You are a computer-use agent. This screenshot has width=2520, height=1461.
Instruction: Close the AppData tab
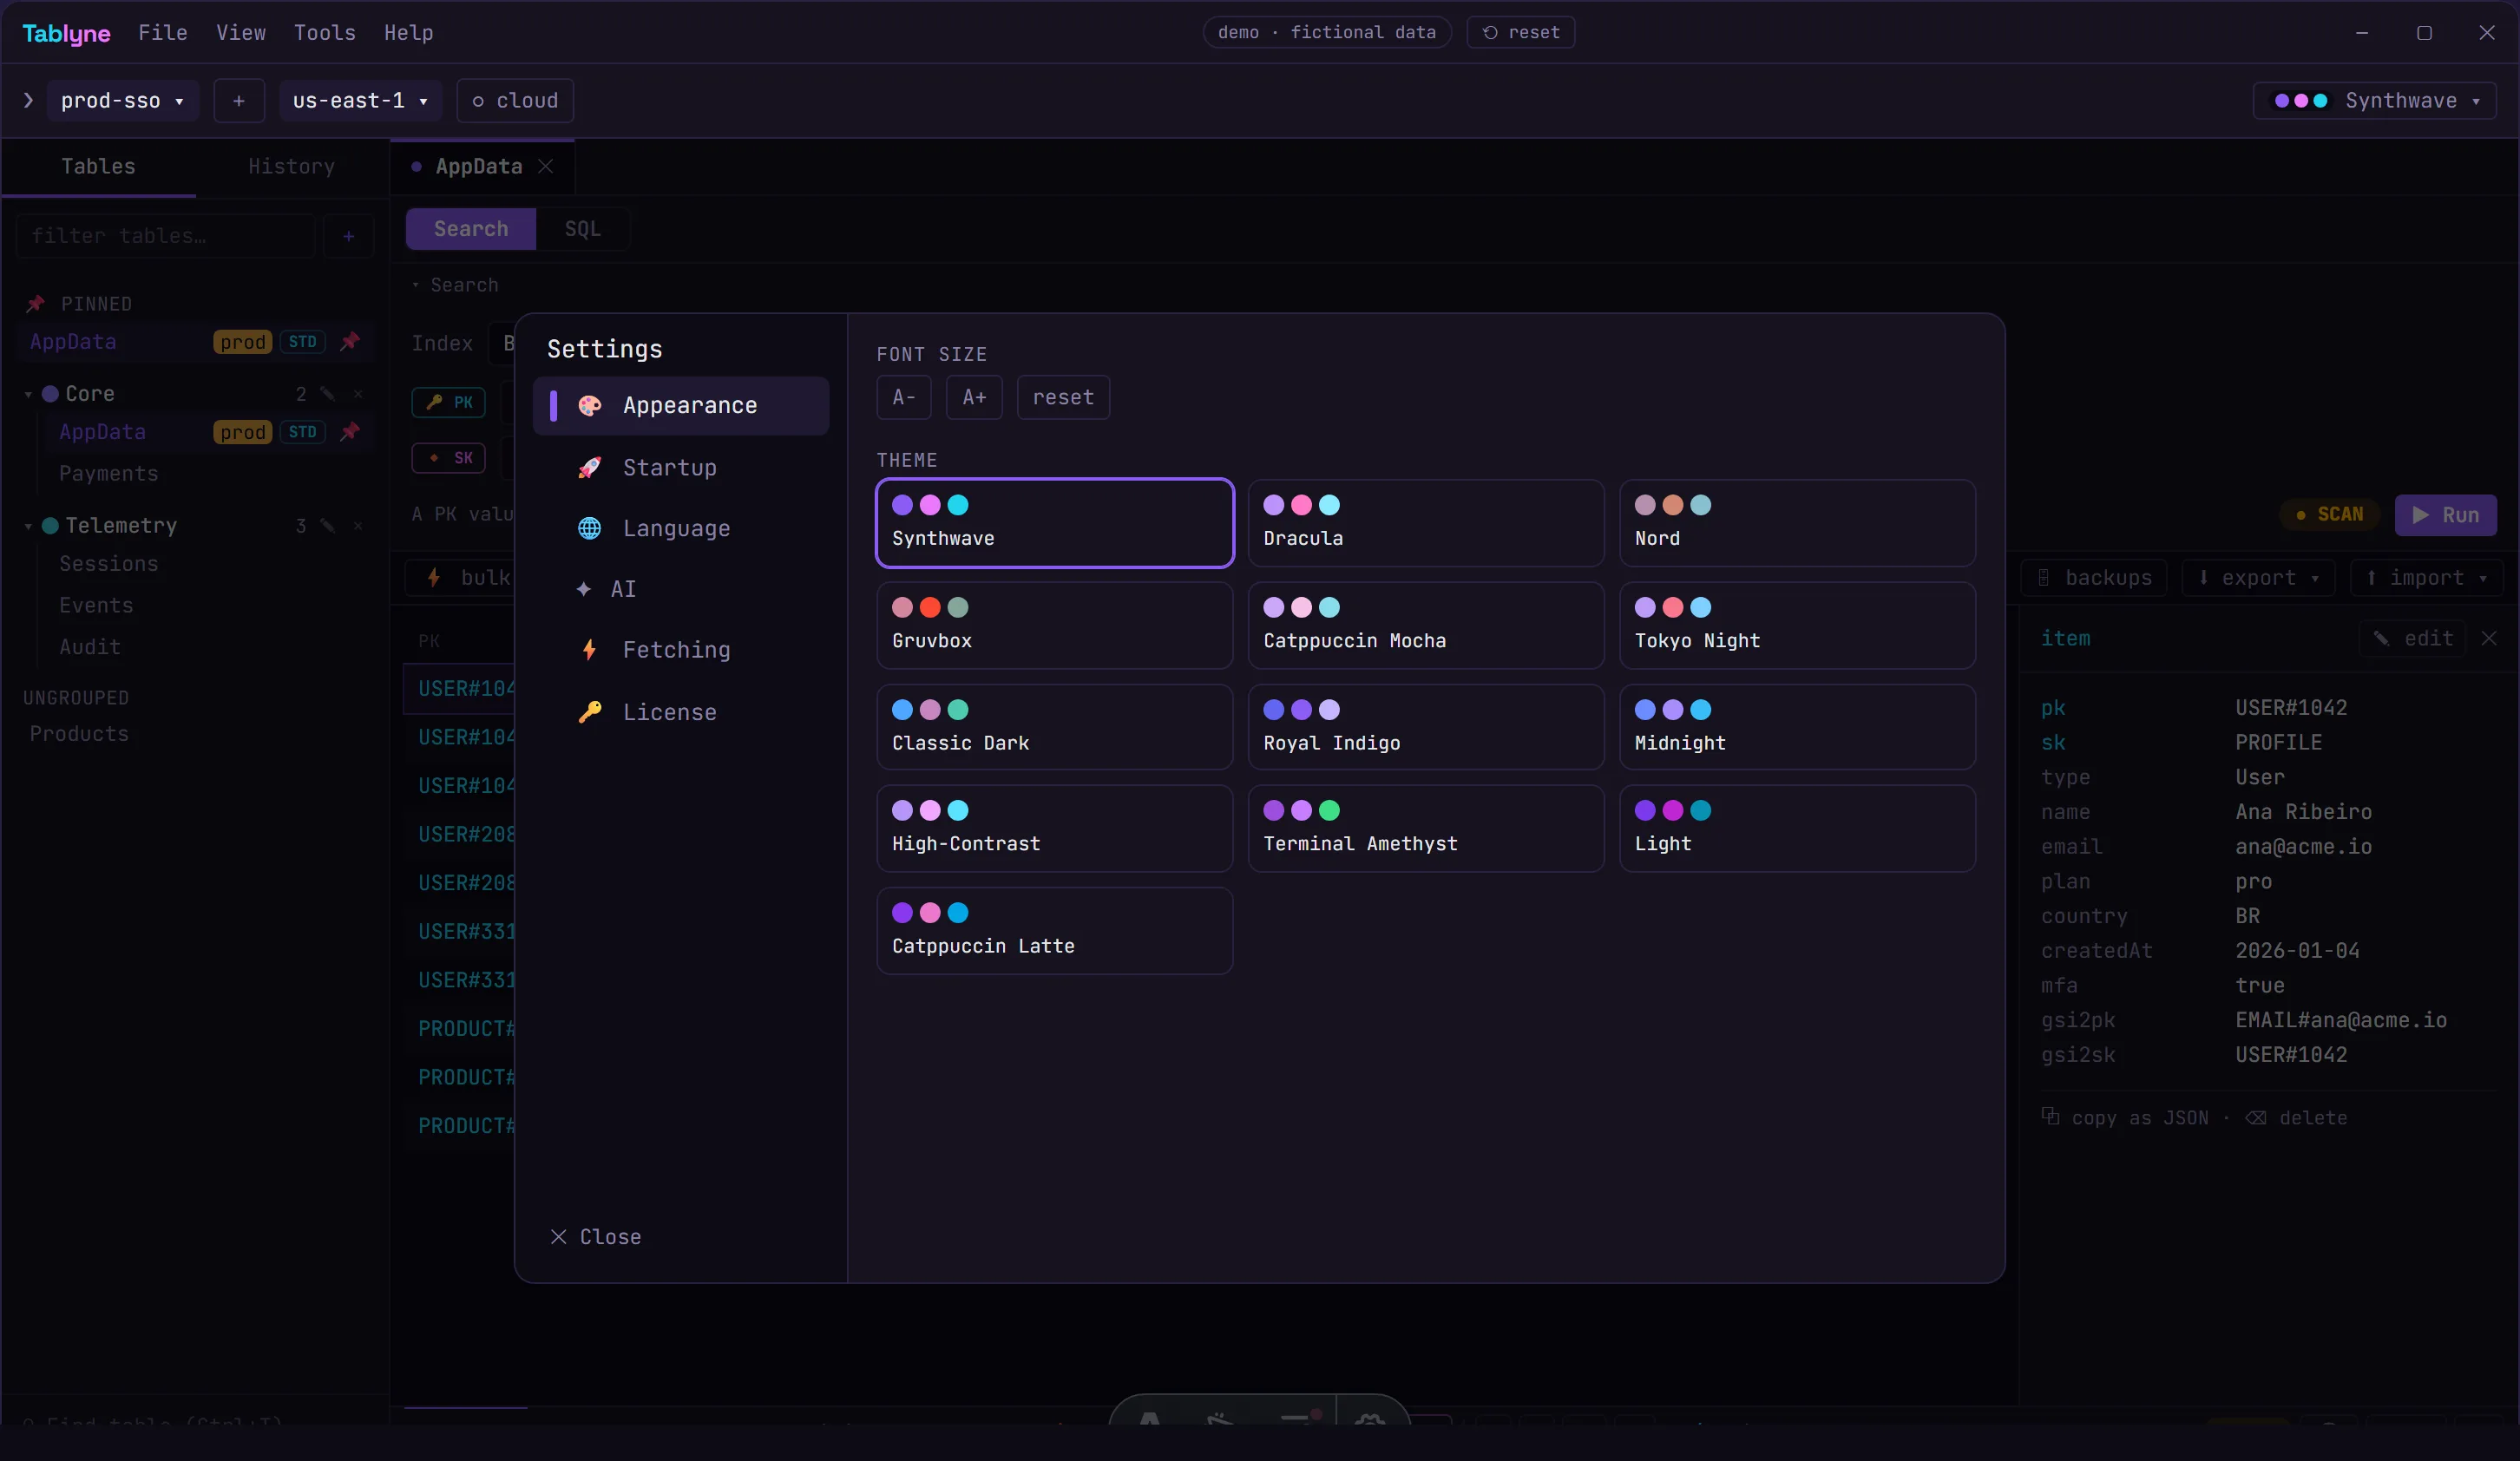[x=546, y=166]
